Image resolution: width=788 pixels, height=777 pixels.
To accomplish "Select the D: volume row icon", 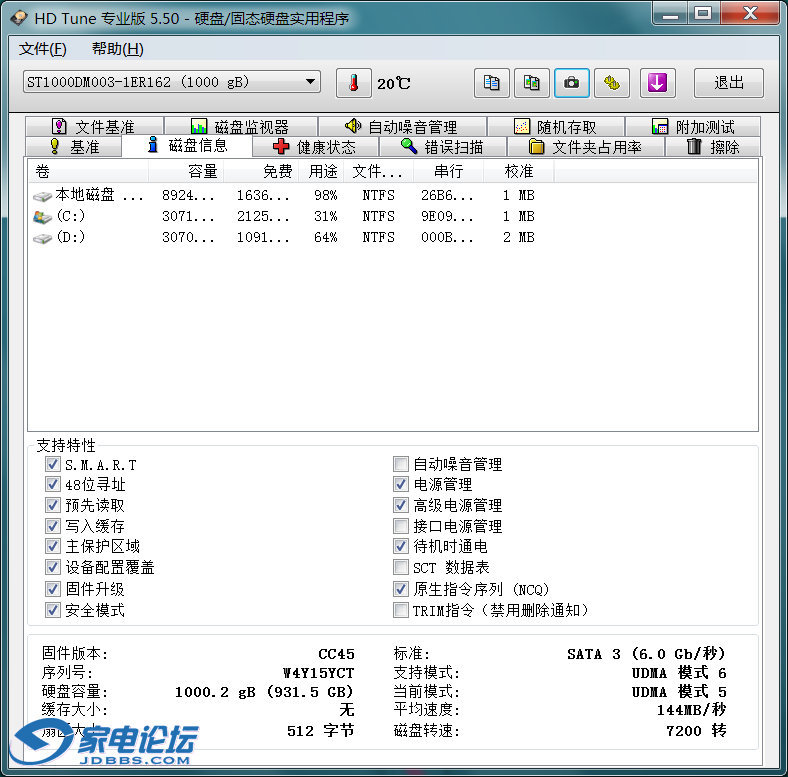I will pos(43,238).
